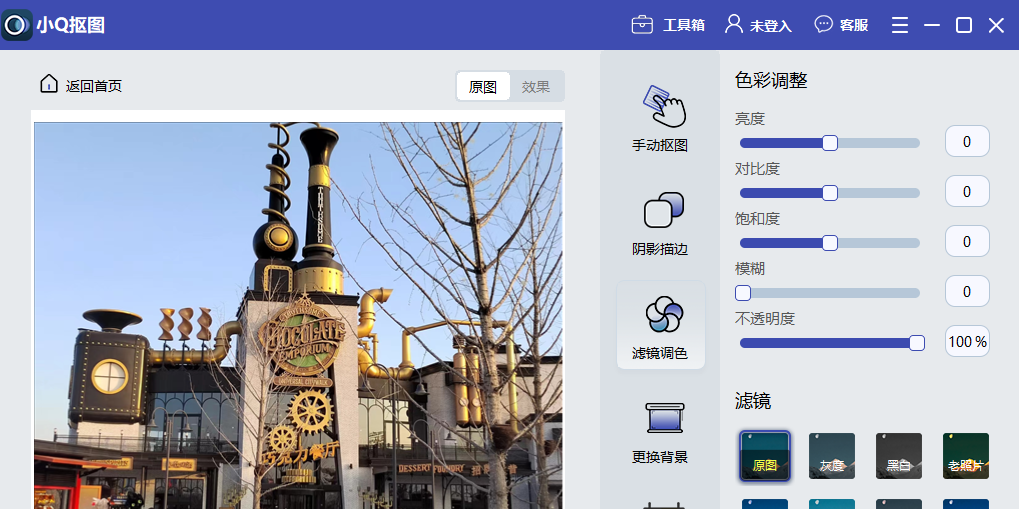Viewport: 1019px width, 509px height.
Task: Click the 模糊 value input field
Action: 967,291
